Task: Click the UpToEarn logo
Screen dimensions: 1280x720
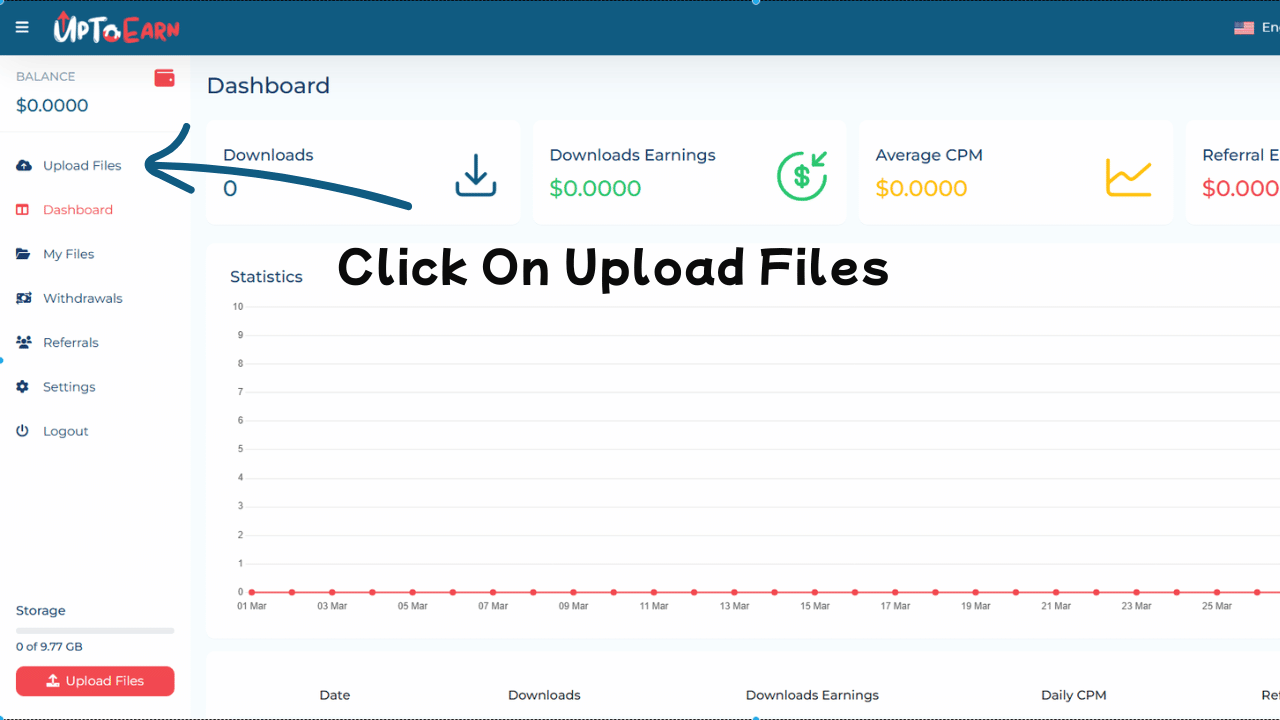Action: click(116, 28)
